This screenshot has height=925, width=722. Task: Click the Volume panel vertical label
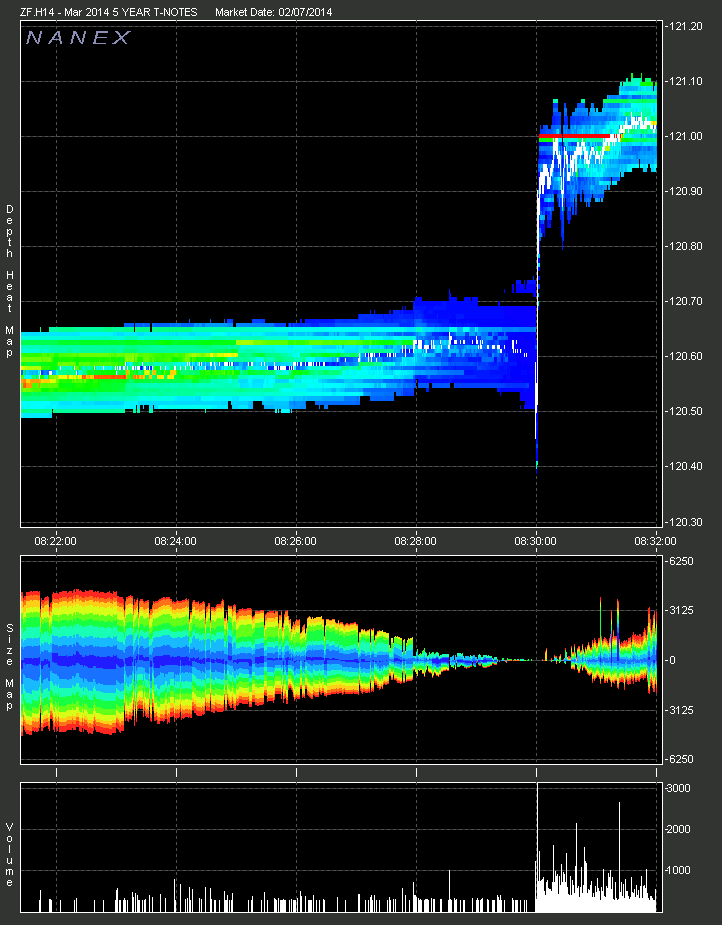[10, 854]
